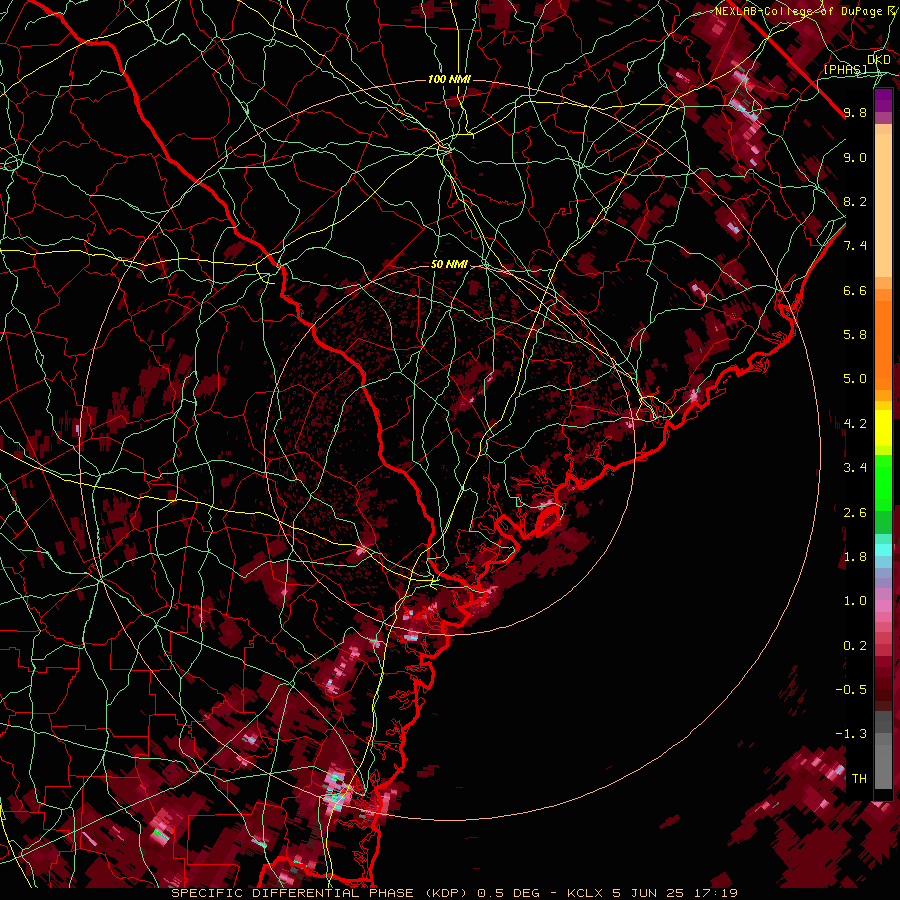Click the 9.8 value on the color scale
The height and width of the screenshot is (900, 900).
pyautogui.click(x=855, y=112)
